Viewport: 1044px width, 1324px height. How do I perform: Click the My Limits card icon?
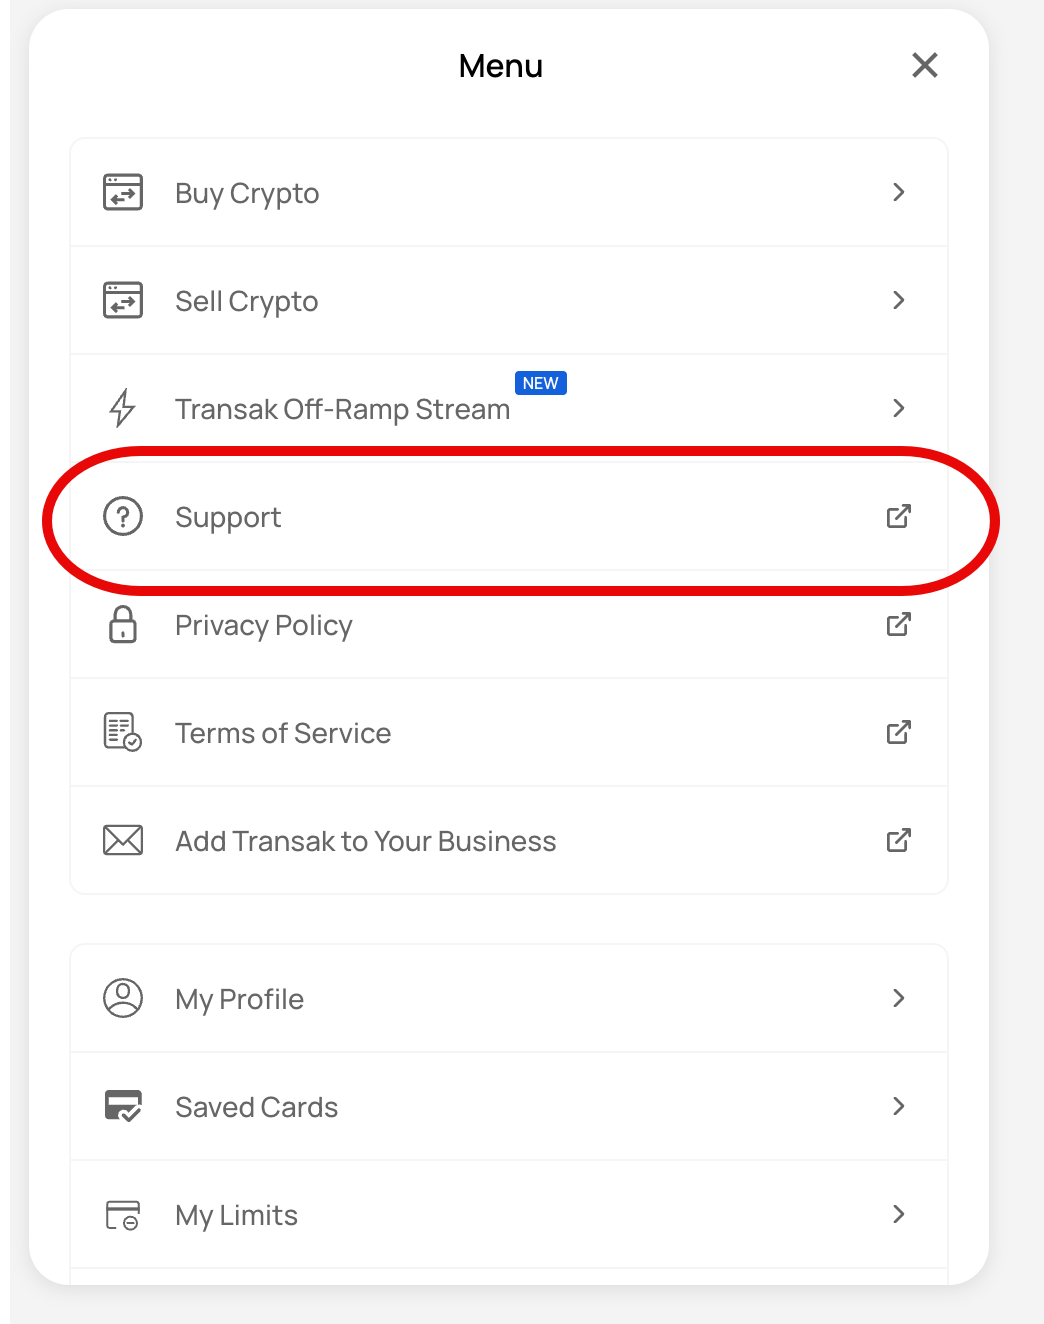123,1215
